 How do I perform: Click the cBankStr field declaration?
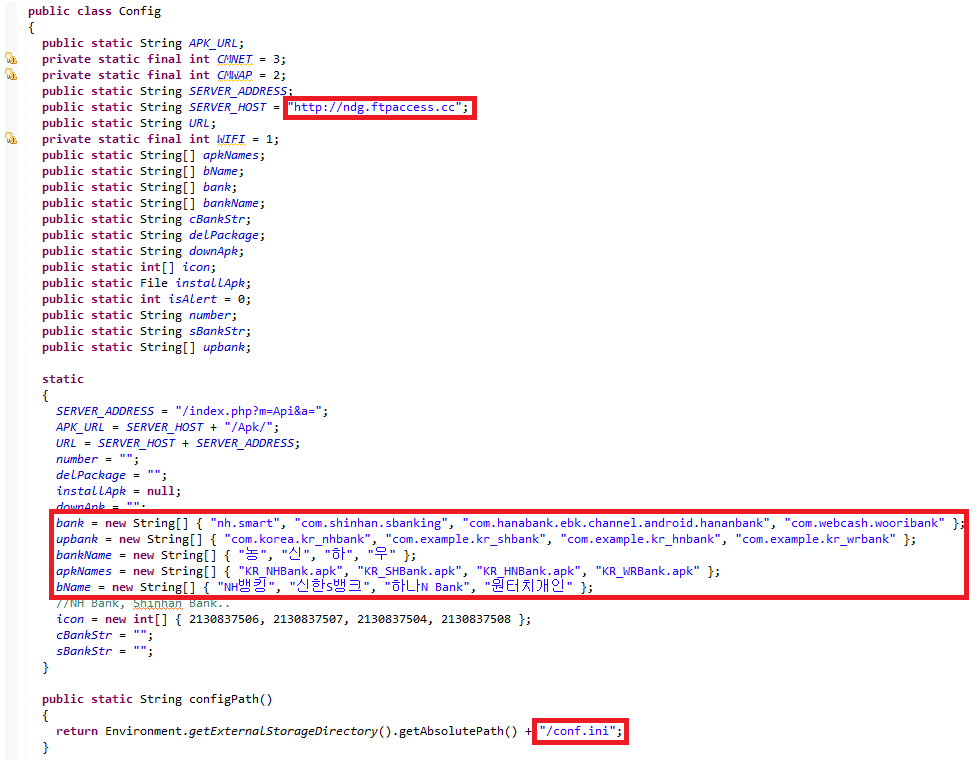pyautogui.click(x=146, y=219)
